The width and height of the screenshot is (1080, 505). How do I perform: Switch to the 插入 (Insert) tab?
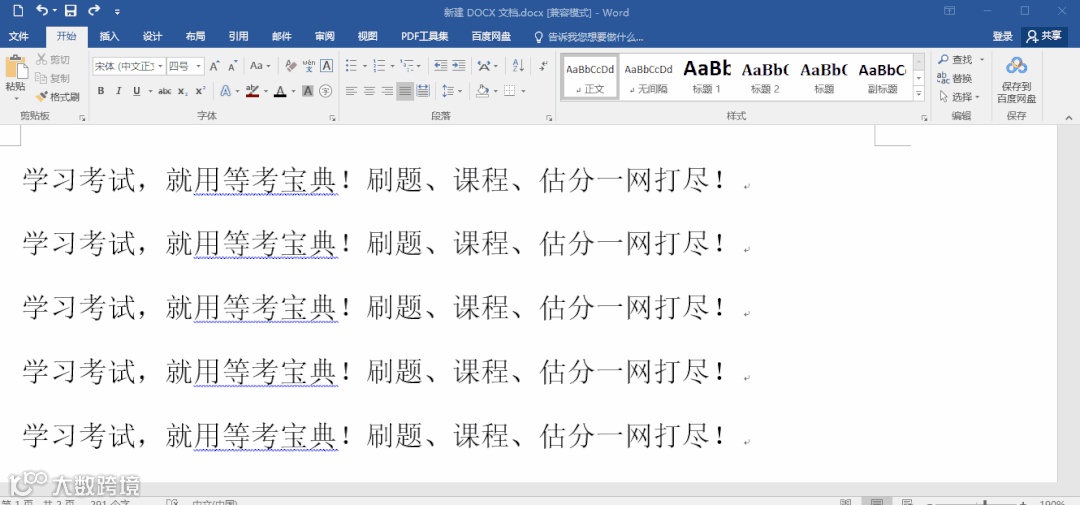click(110, 37)
